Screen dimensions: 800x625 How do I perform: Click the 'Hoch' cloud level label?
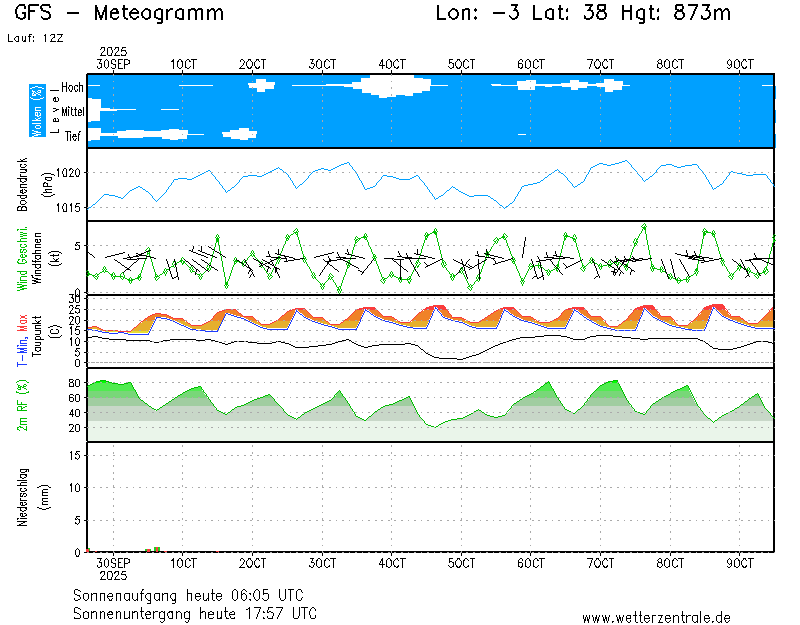72,87
